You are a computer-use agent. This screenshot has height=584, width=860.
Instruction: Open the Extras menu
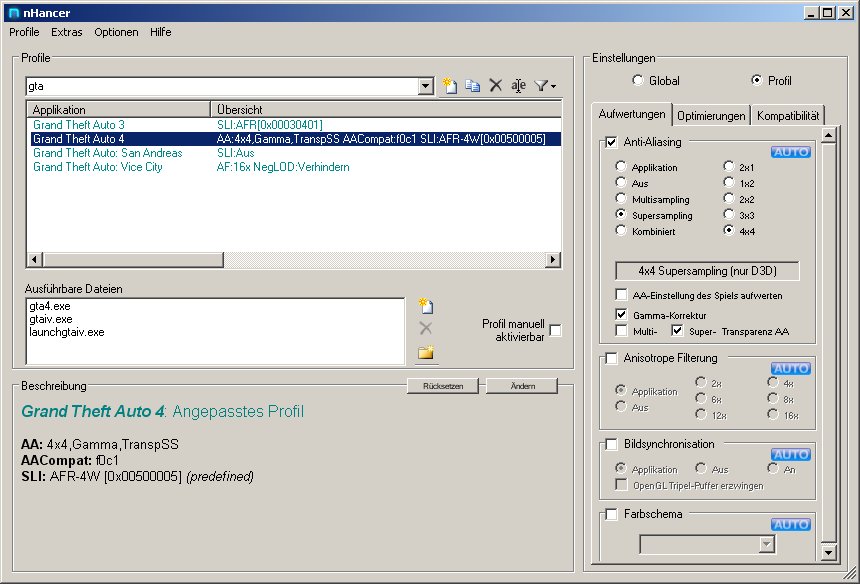(66, 32)
